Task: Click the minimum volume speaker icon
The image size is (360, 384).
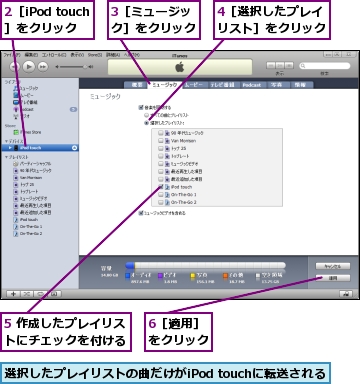Action: pyautogui.click(x=57, y=67)
